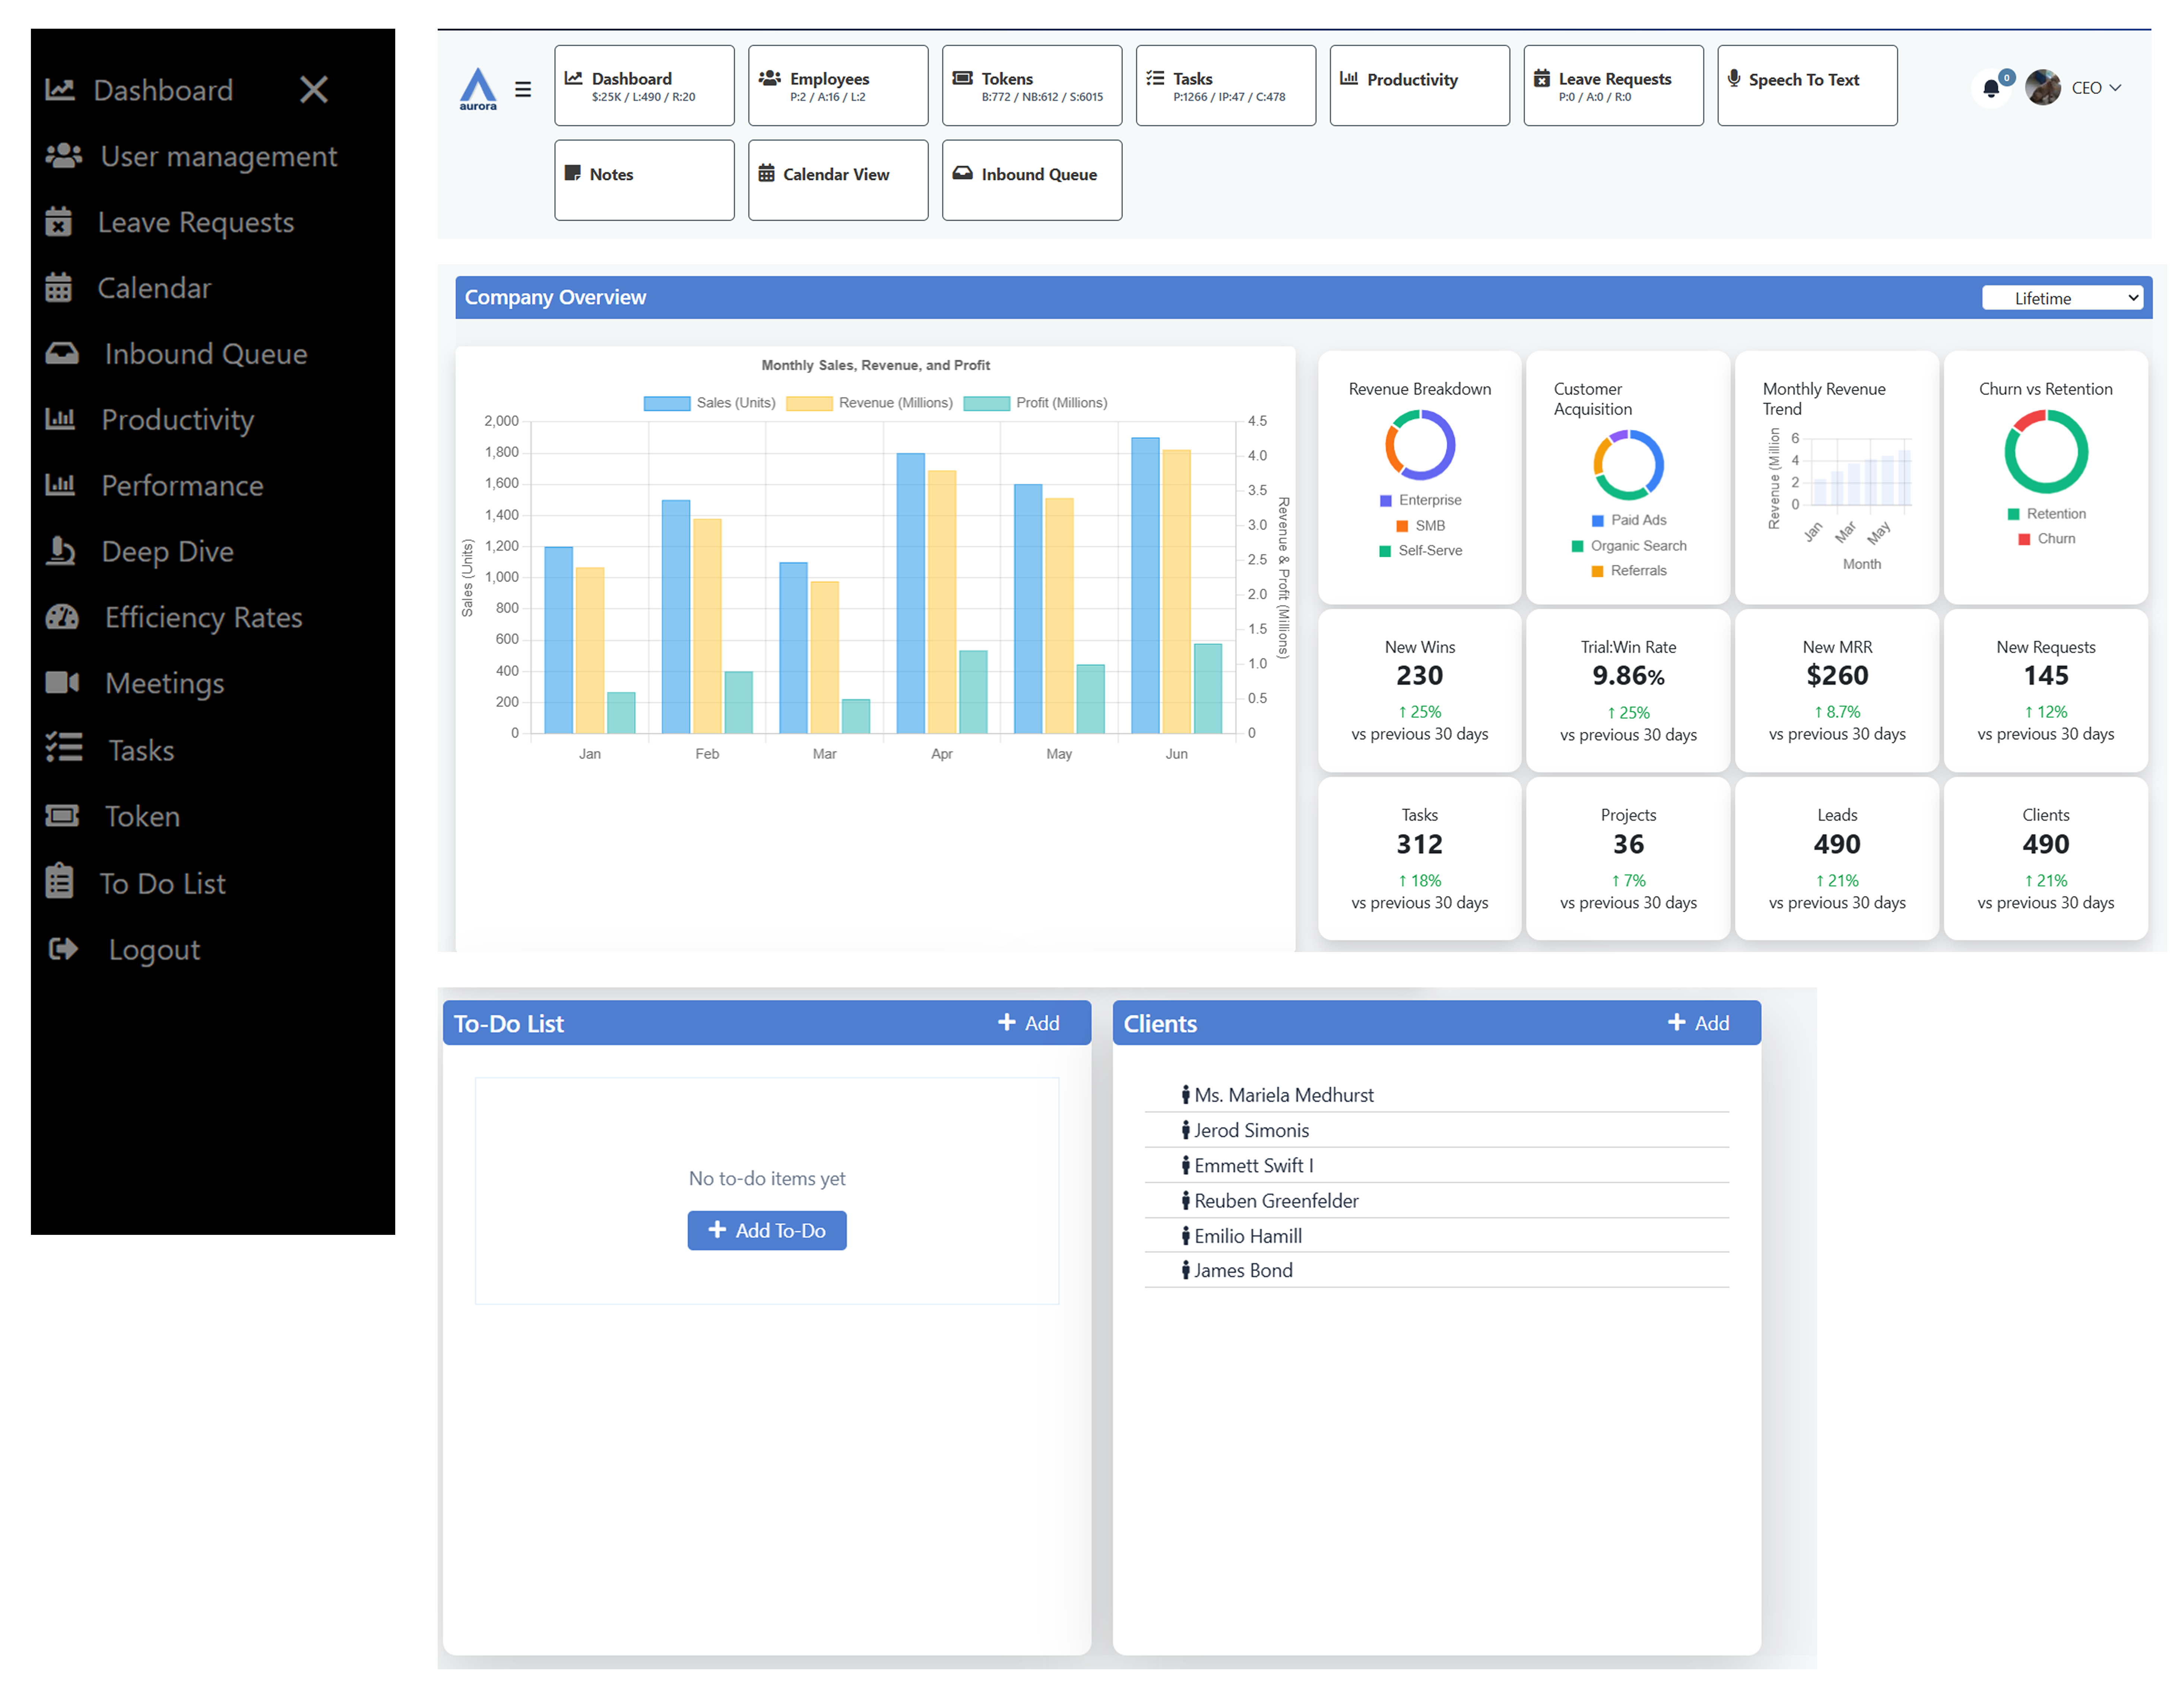Image resolution: width=2184 pixels, height=1698 pixels.
Task: Open the Employees top card
Action: 838,85
